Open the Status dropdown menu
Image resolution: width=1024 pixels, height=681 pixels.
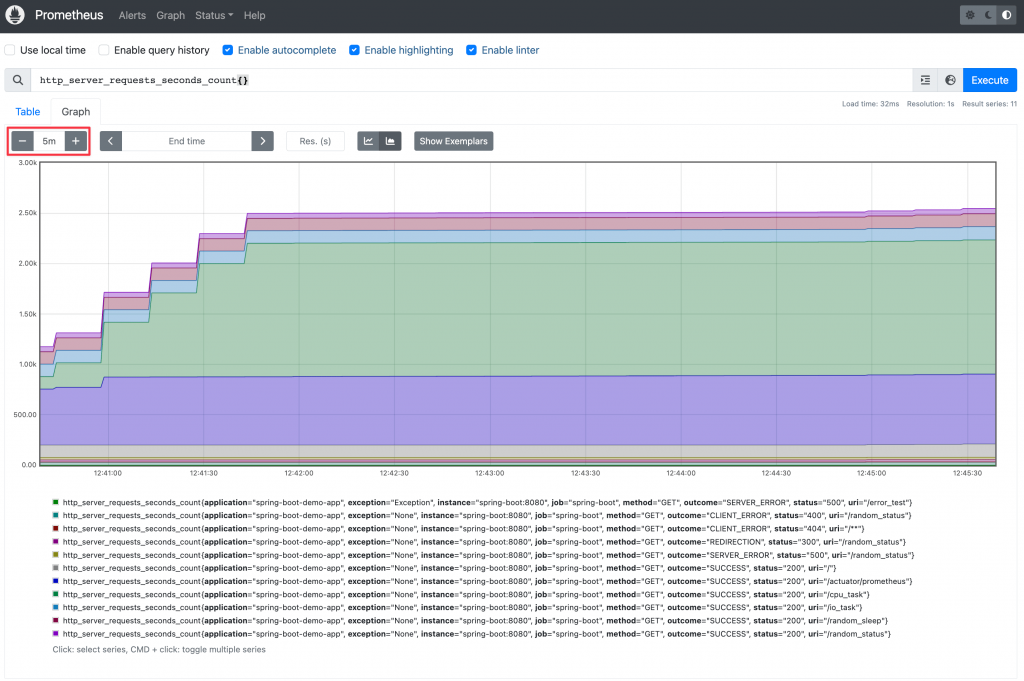point(214,15)
